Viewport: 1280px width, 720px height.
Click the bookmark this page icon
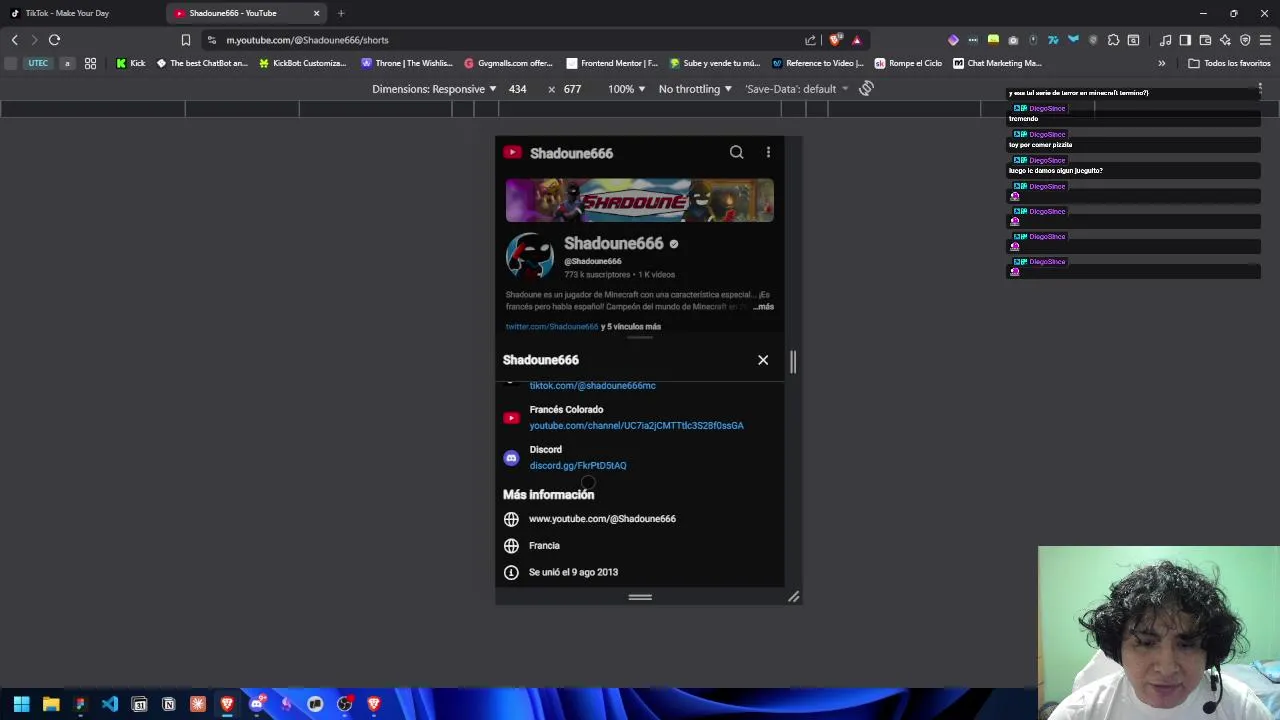coord(185,40)
